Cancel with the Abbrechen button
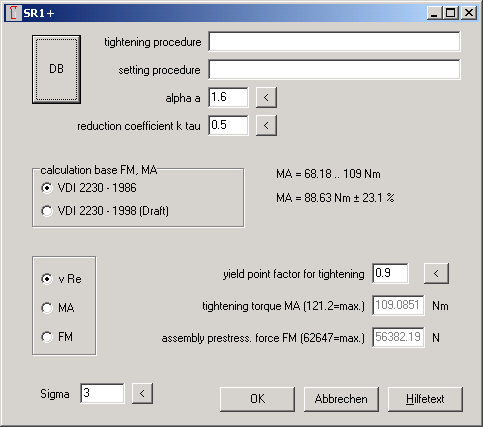This screenshot has height=427, width=483. click(x=341, y=399)
